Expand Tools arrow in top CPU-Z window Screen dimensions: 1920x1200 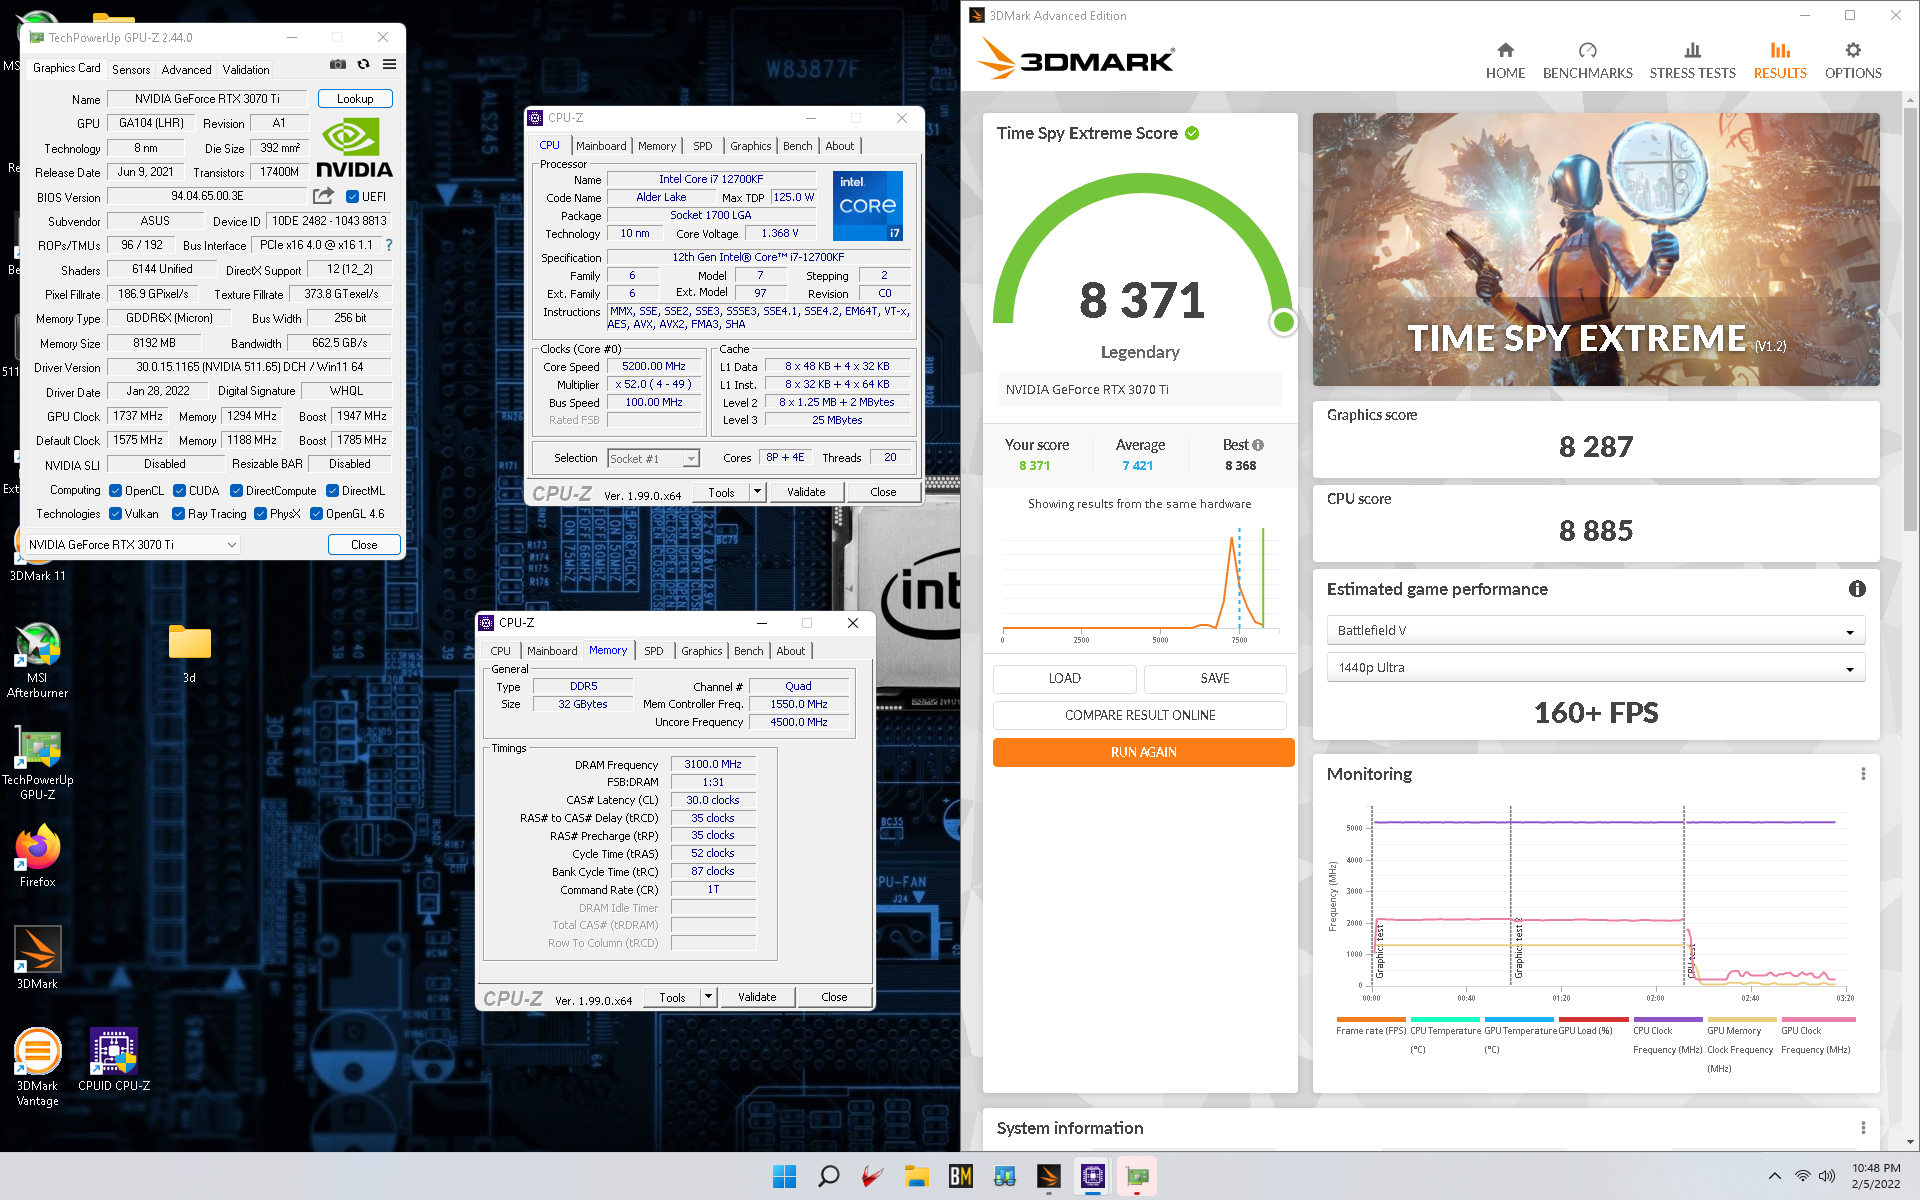pos(757,492)
